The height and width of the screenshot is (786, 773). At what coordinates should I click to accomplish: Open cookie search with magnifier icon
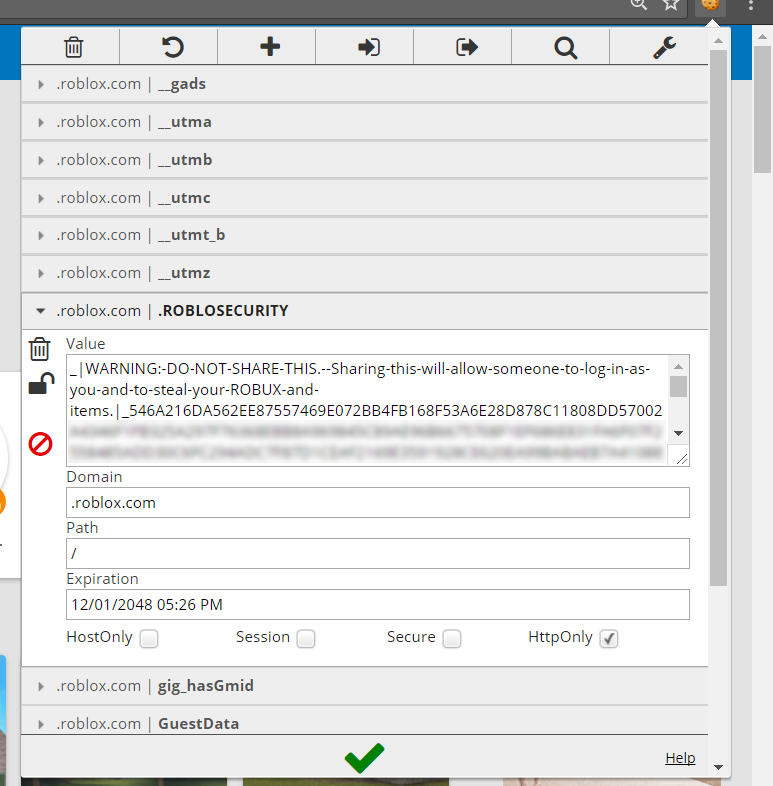click(x=565, y=48)
